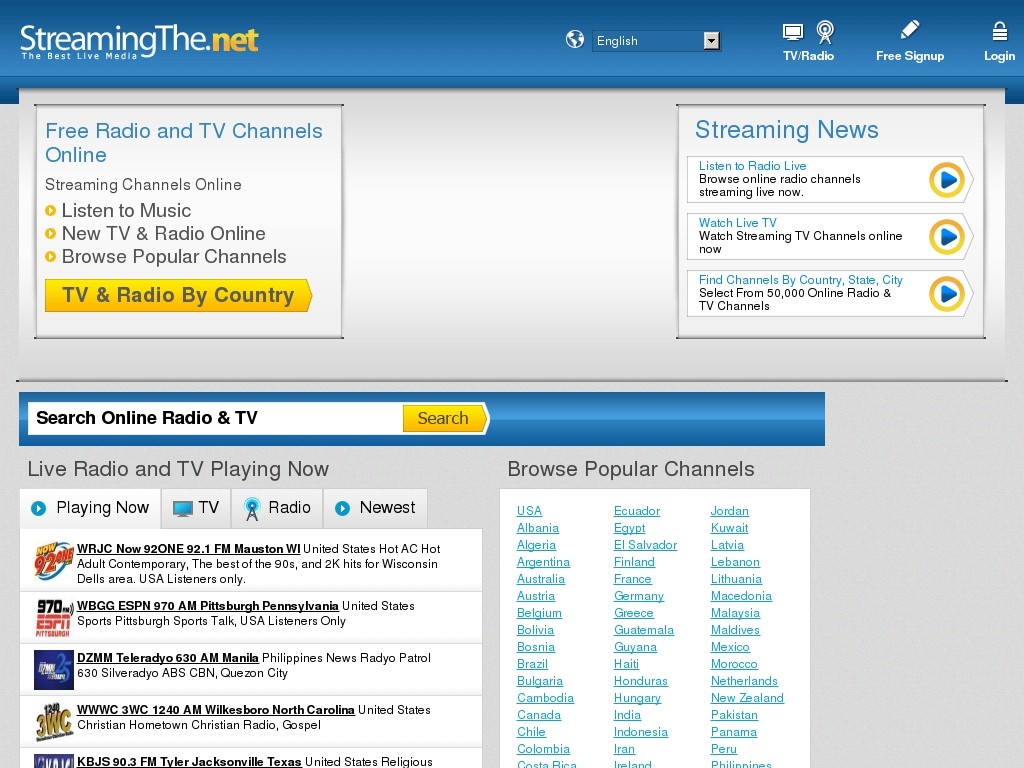Browse channels for Jordan
The height and width of the screenshot is (768, 1024).
[x=729, y=511]
